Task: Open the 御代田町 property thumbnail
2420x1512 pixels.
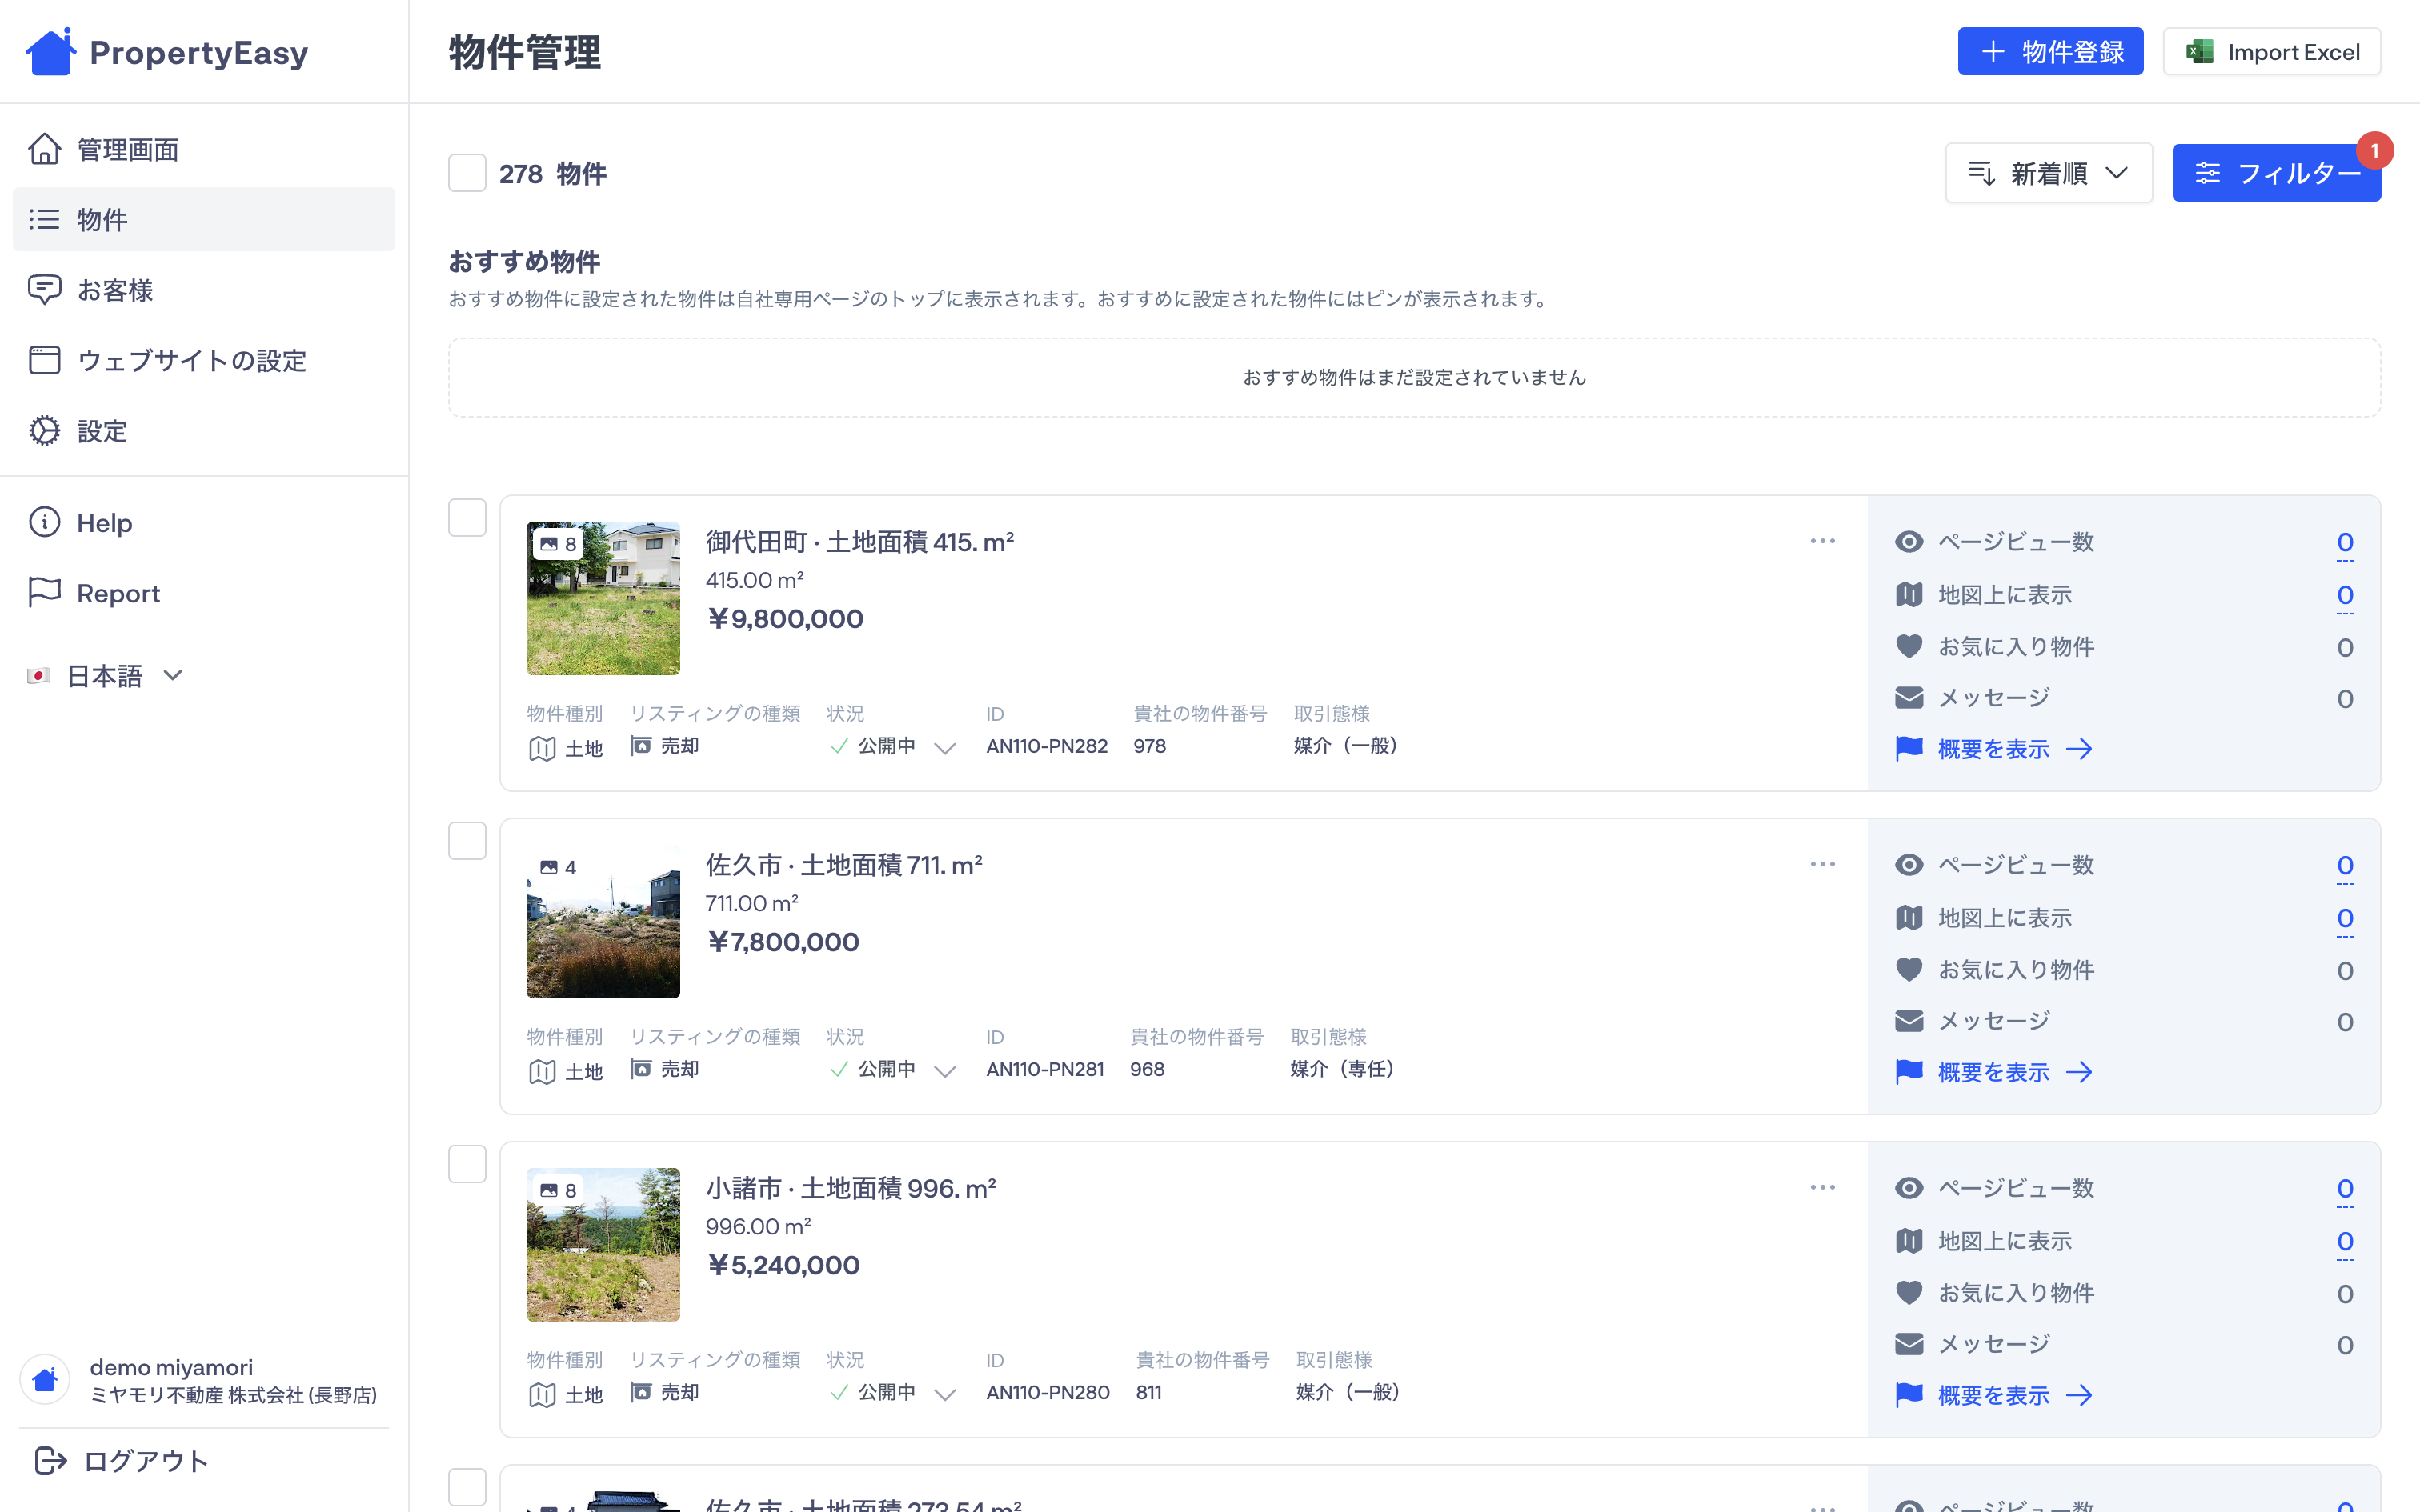Action: [603, 598]
